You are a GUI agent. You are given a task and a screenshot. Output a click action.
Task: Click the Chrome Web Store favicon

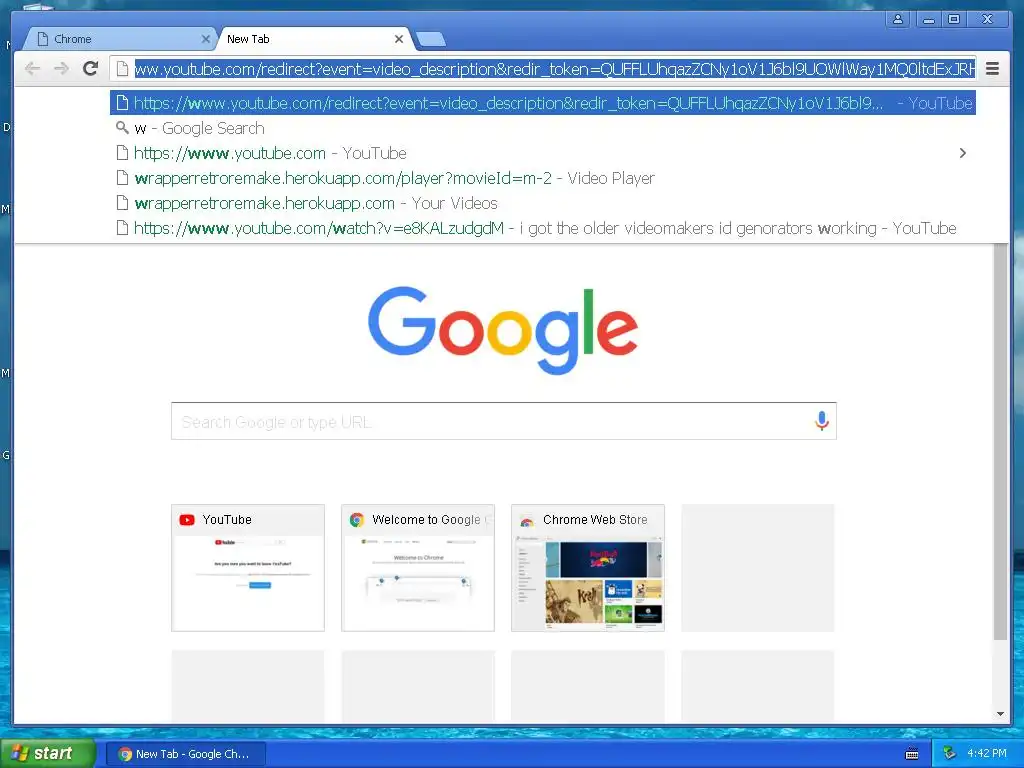click(x=527, y=520)
